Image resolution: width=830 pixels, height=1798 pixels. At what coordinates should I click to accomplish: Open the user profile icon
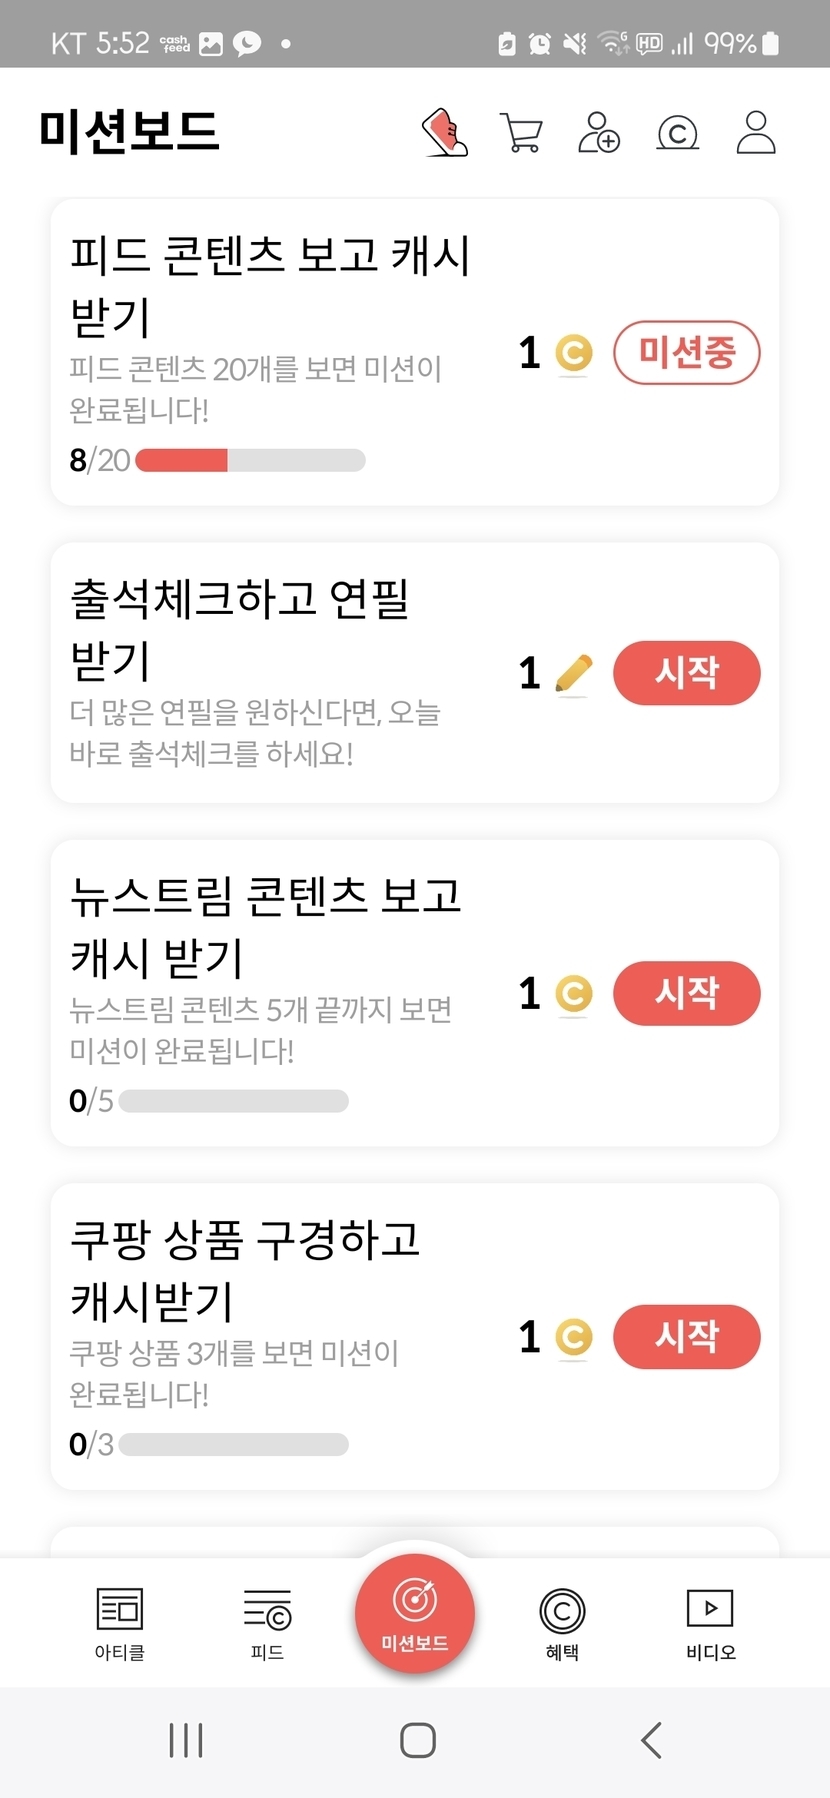pos(756,132)
